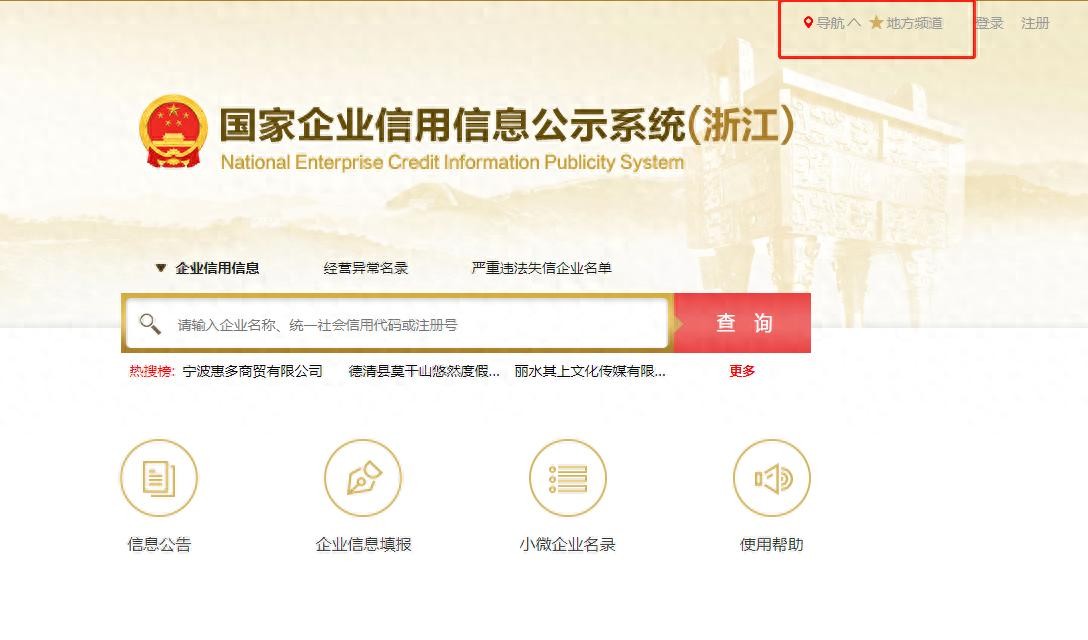Select the 企业信息用信息 triangle tab marker
The width and height of the screenshot is (1088, 640).
[160, 268]
